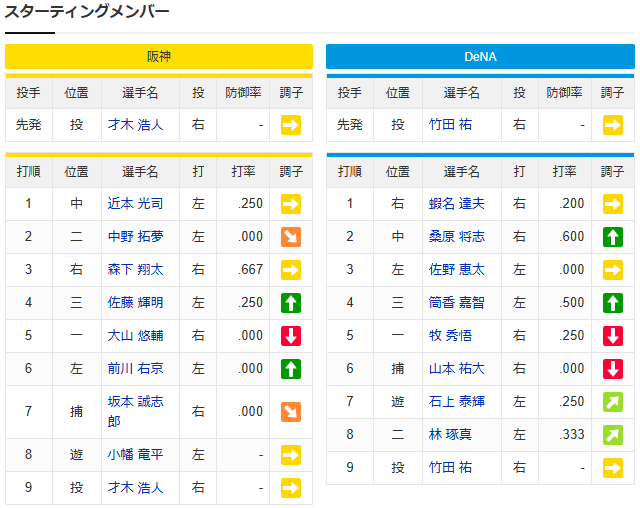
Task: Open player page for 山本 祐大
Action: click(x=457, y=368)
